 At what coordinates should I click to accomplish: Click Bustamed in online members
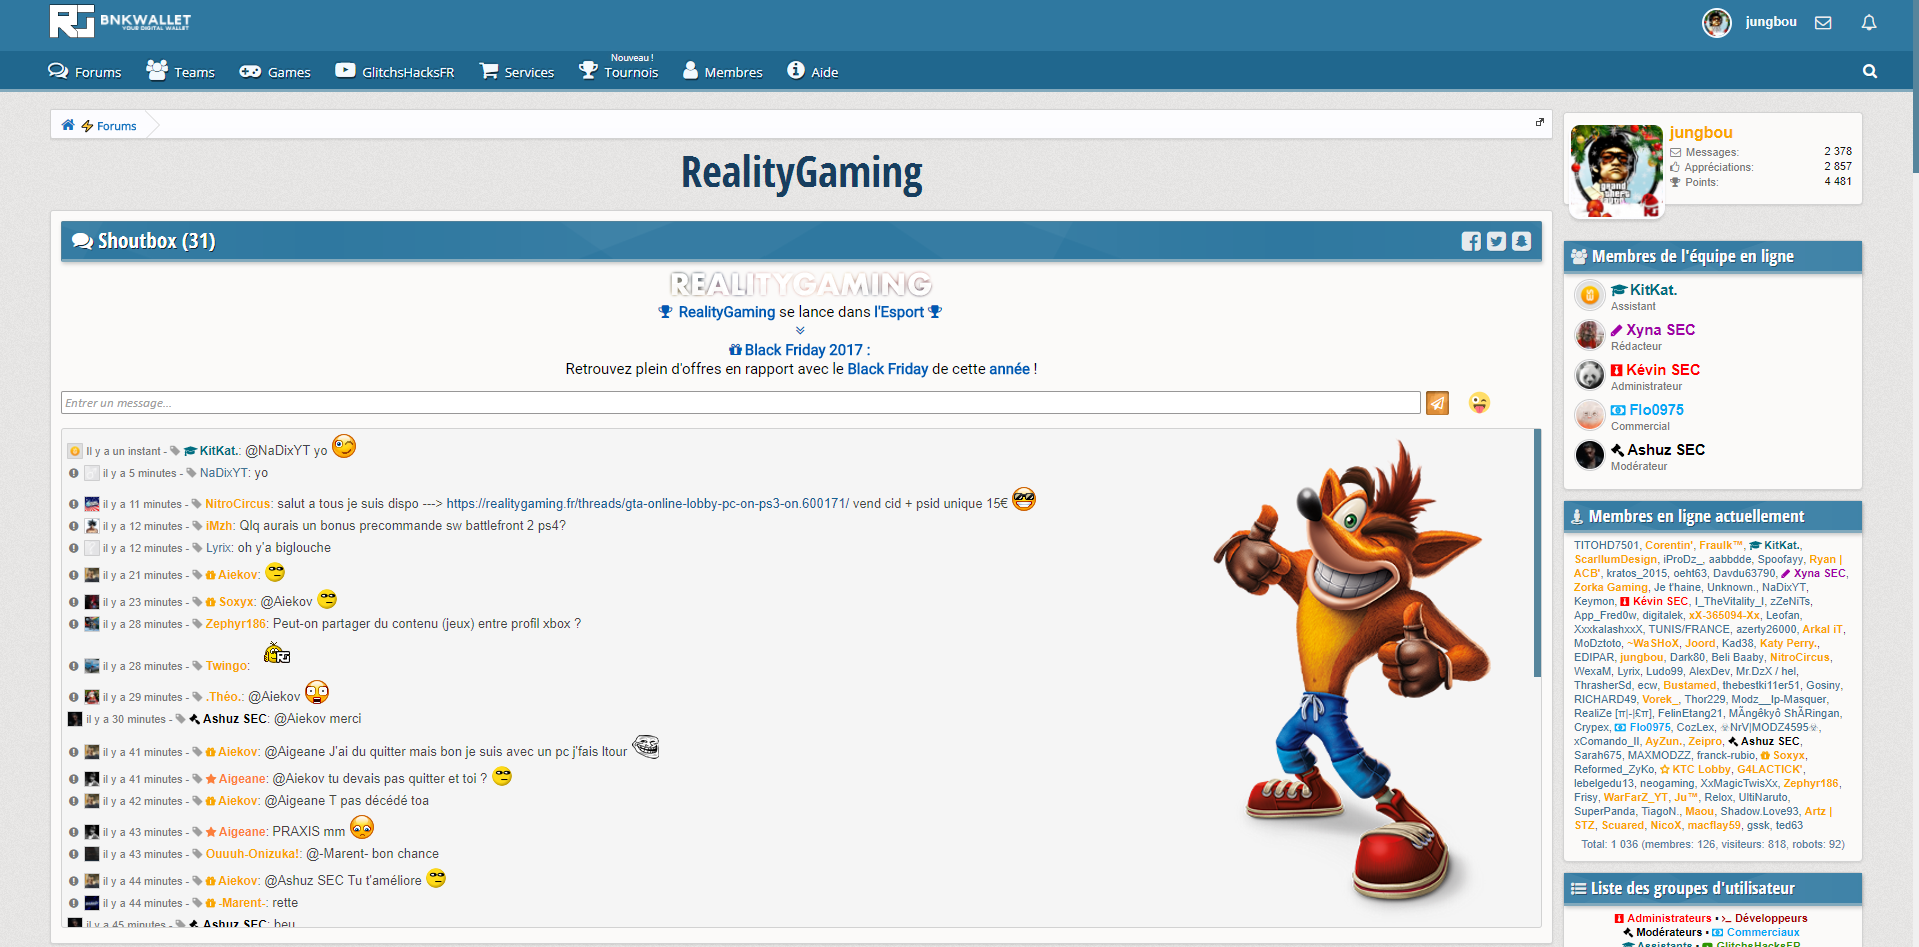point(1689,686)
